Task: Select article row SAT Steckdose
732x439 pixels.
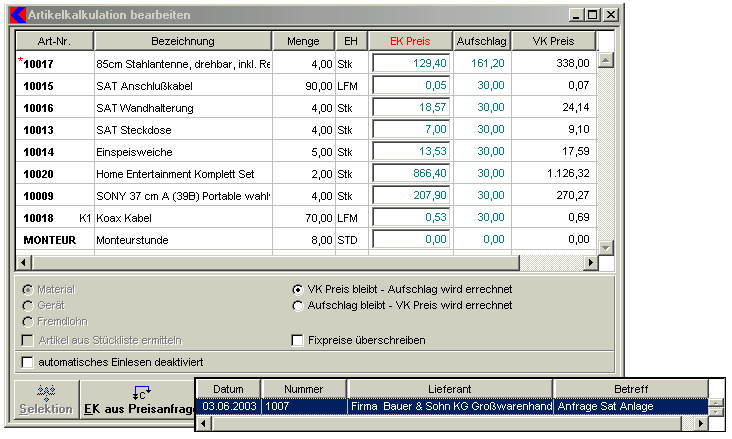Action: click(x=182, y=129)
